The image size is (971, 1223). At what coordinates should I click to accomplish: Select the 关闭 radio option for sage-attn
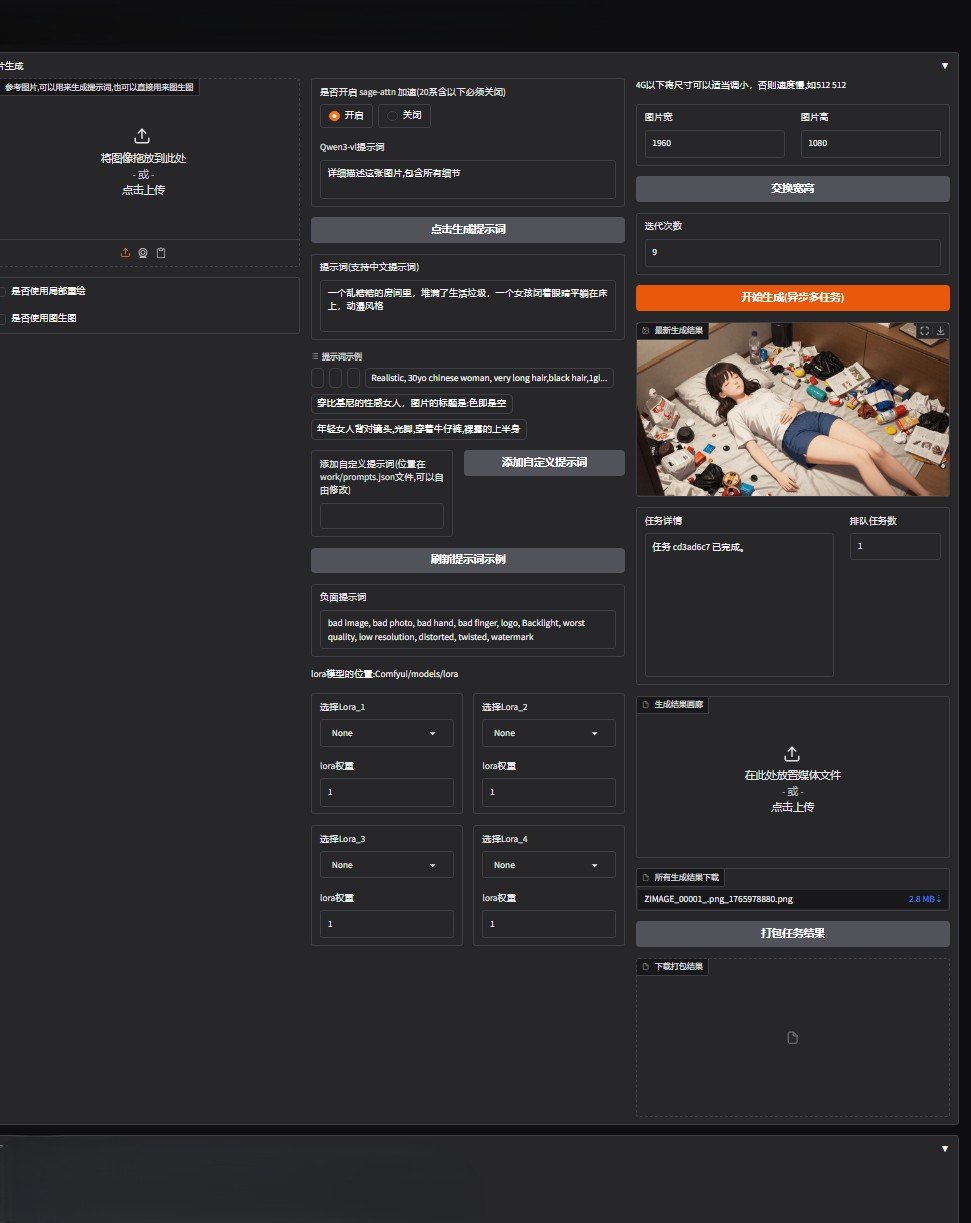coord(404,115)
